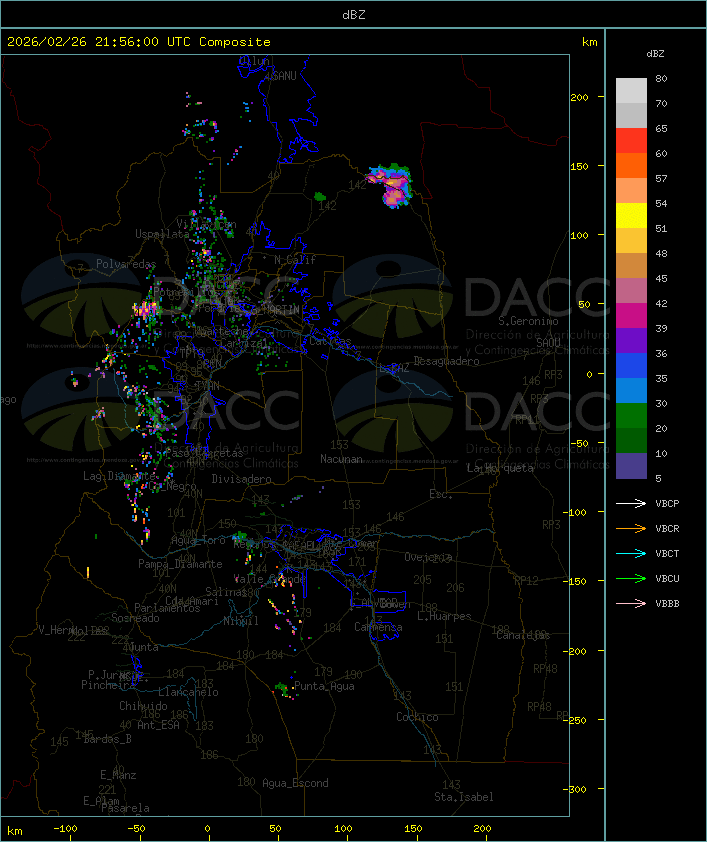Pick the magenta 39-42 dBZ legend swatch

[631, 316]
